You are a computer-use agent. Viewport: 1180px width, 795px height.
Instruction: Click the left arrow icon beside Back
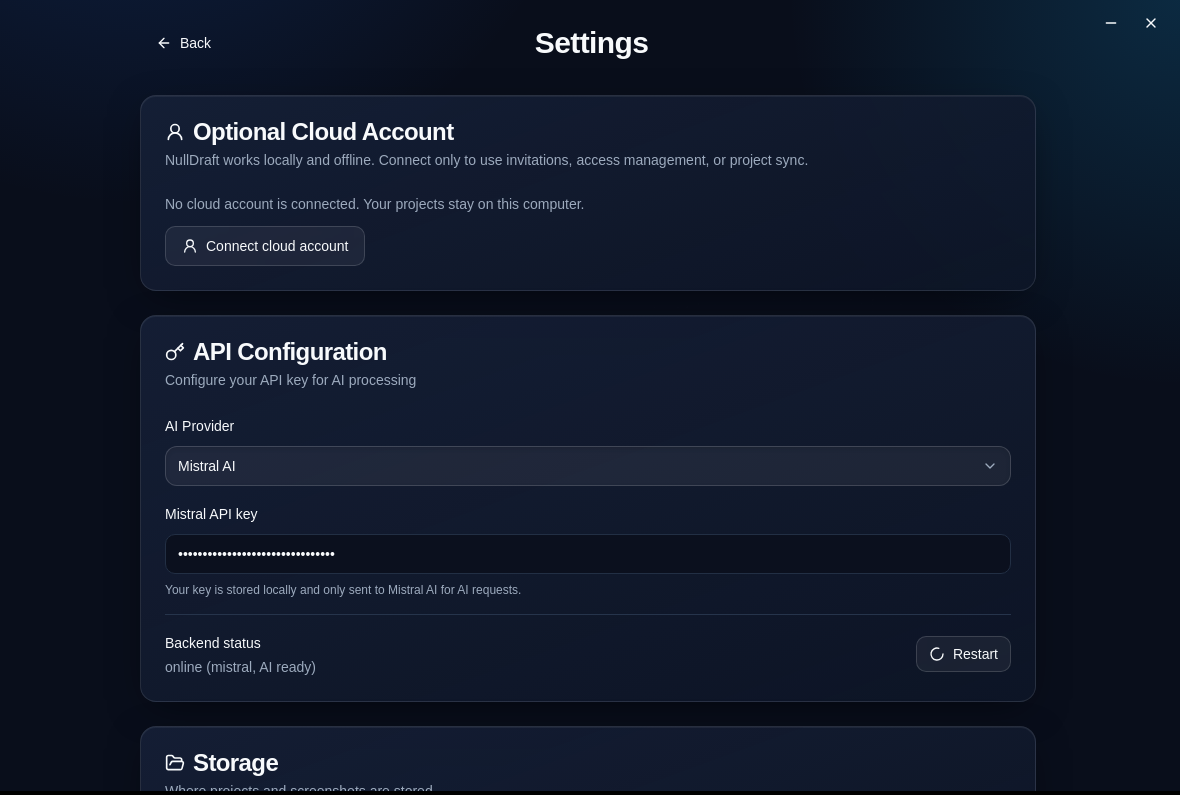pyautogui.click(x=163, y=44)
